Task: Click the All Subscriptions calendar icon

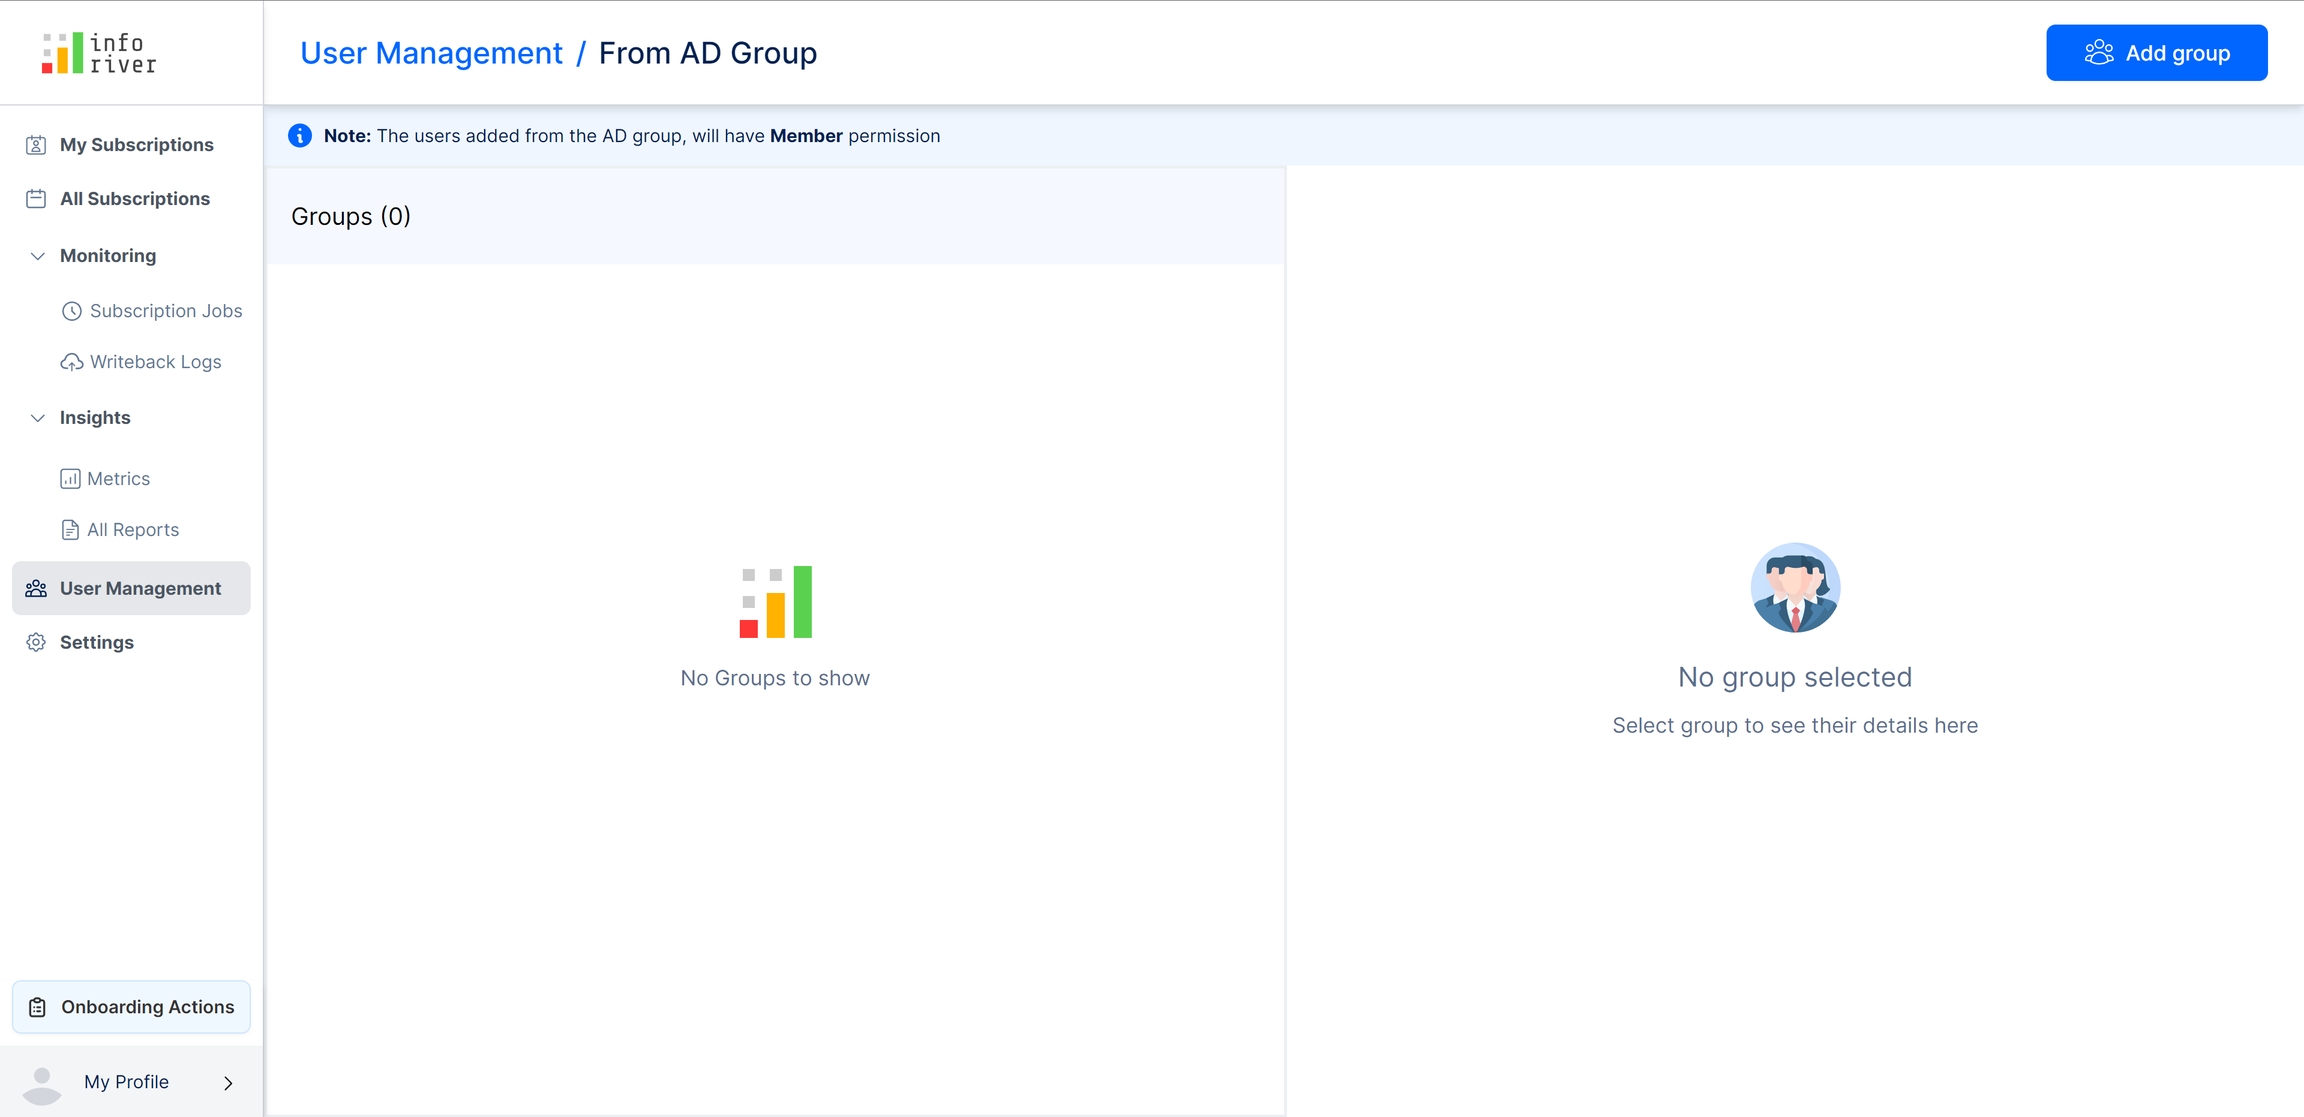Action: click(36, 199)
